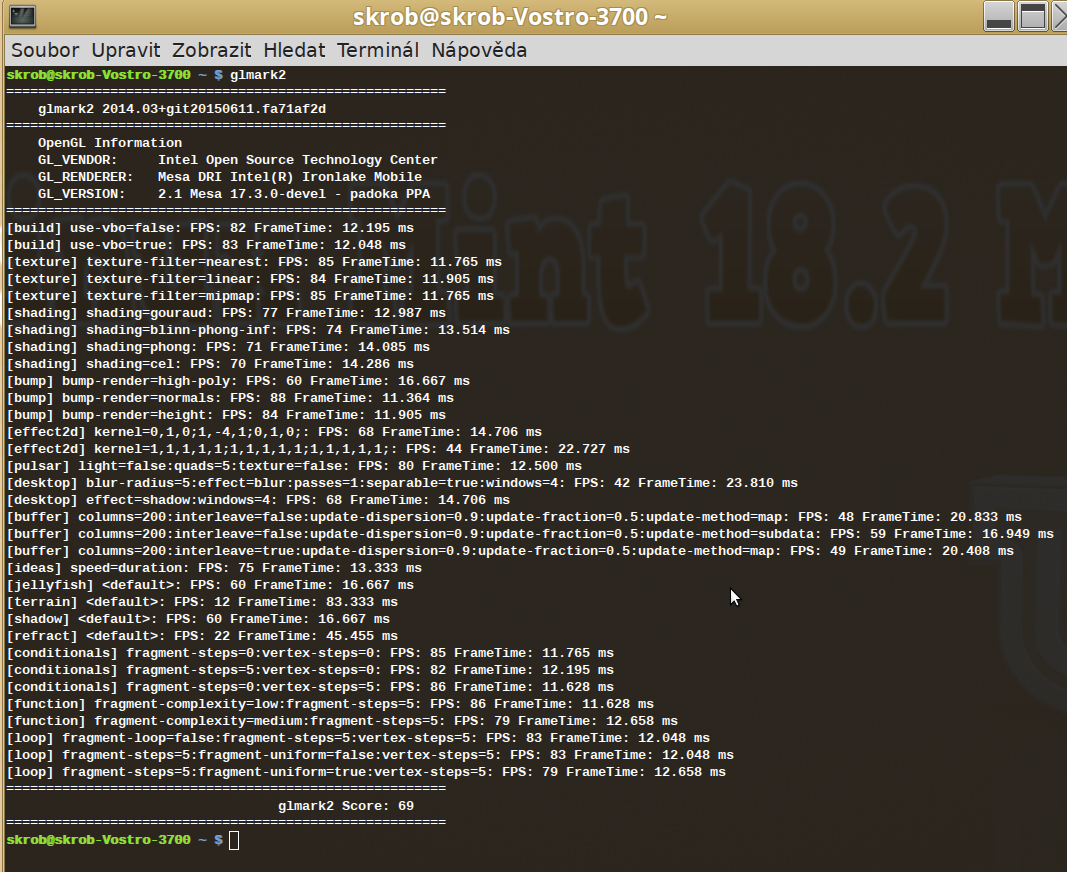
Task: Open the Upravit menu
Action: click(126, 50)
